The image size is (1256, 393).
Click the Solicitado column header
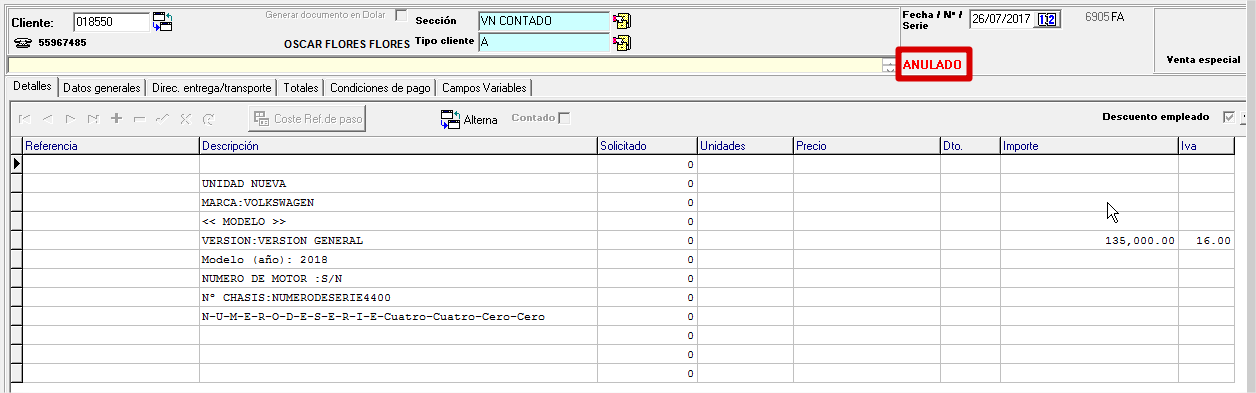click(x=647, y=146)
